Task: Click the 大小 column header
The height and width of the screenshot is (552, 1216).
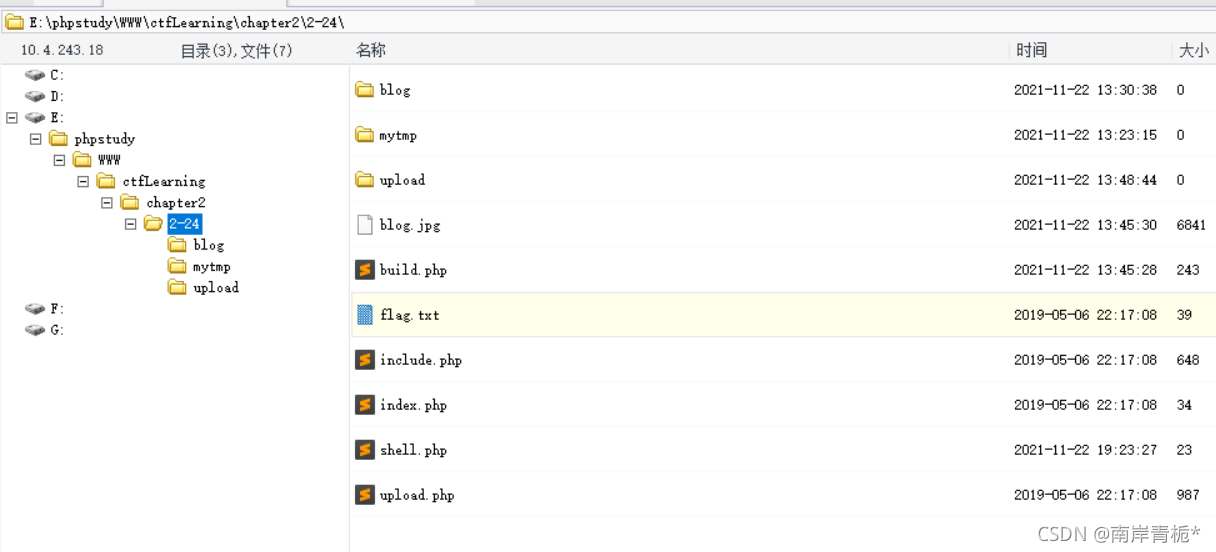Action: pos(1194,50)
